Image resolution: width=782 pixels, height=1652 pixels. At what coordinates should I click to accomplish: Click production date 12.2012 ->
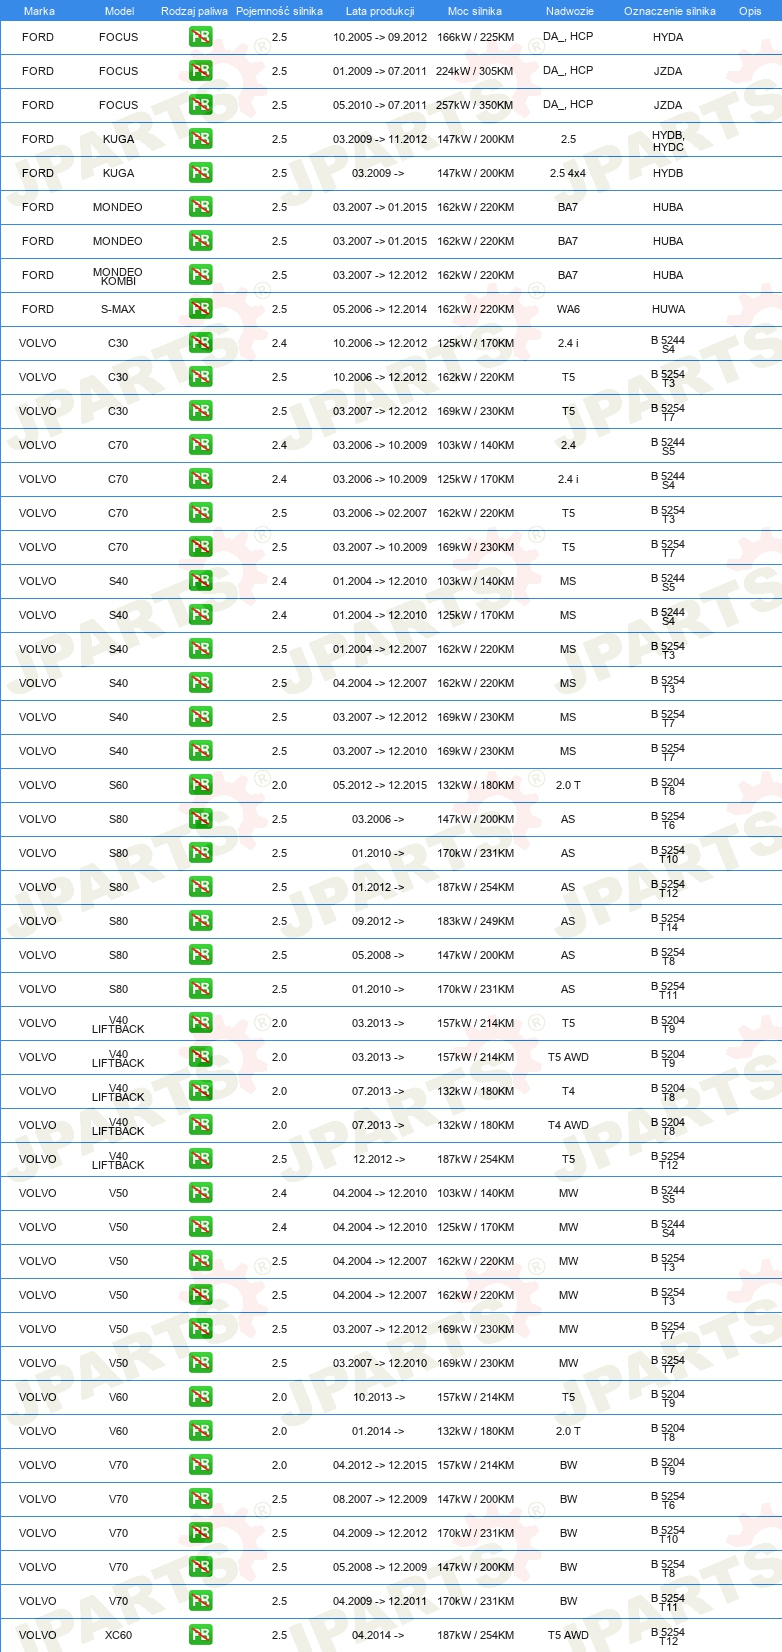tap(378, 1159)
